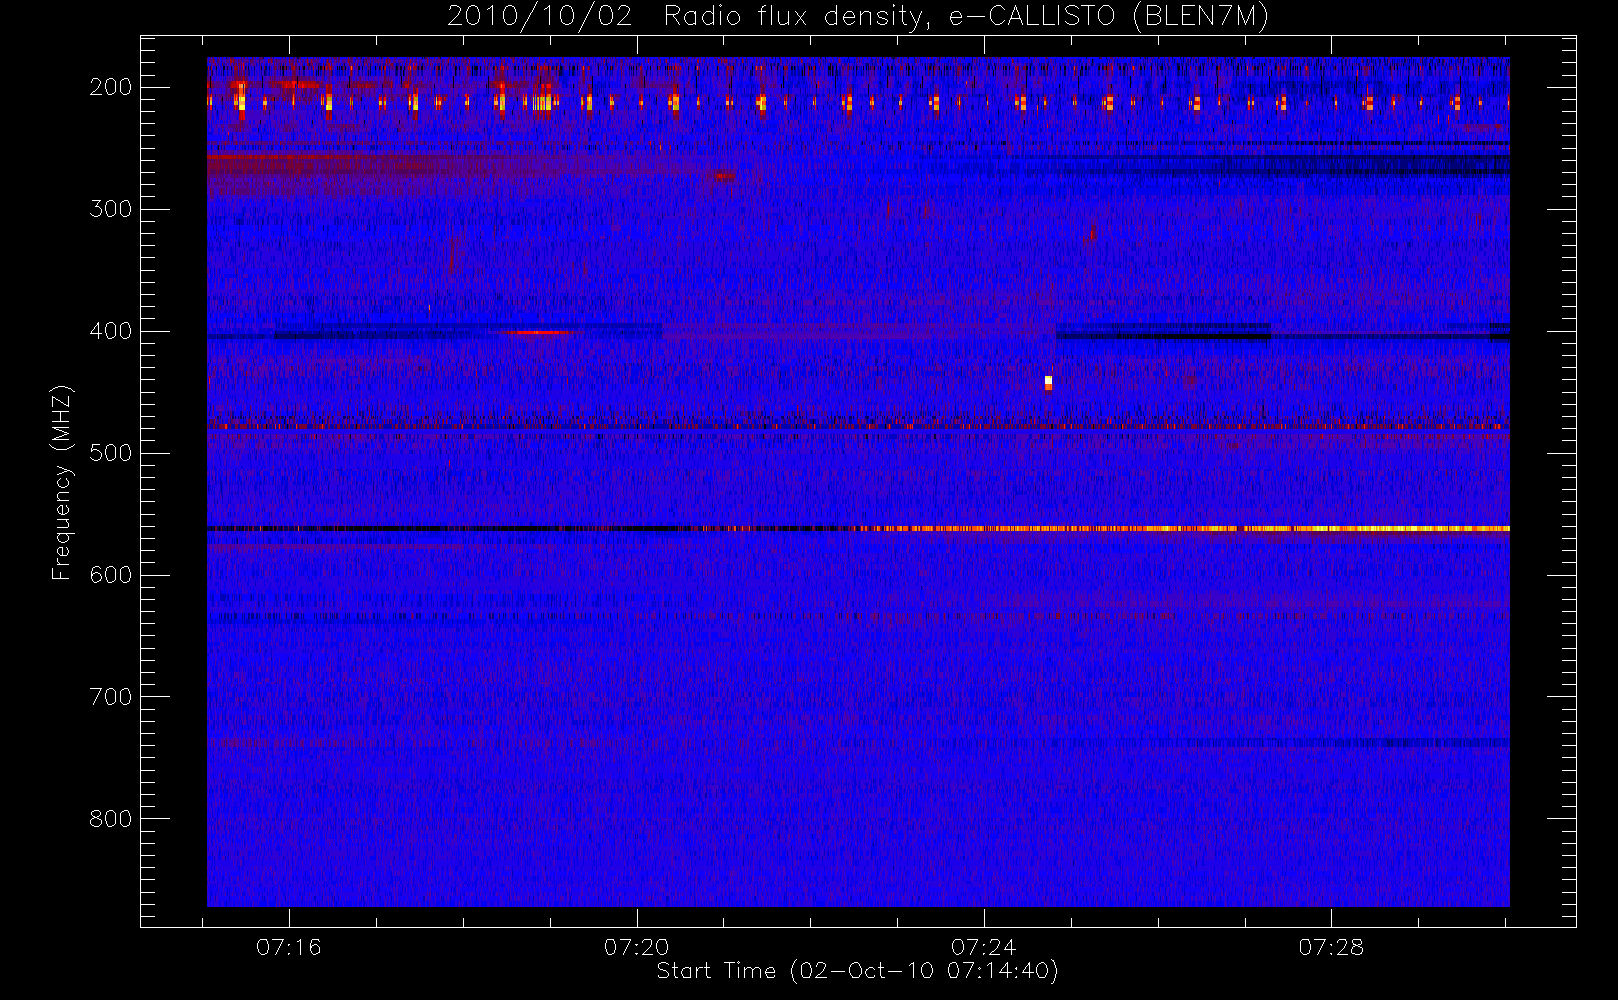The width and height of the screenshot is (1618, 1000).
Task: Click the 800 frequency tick label
Action: pos(111,819)
